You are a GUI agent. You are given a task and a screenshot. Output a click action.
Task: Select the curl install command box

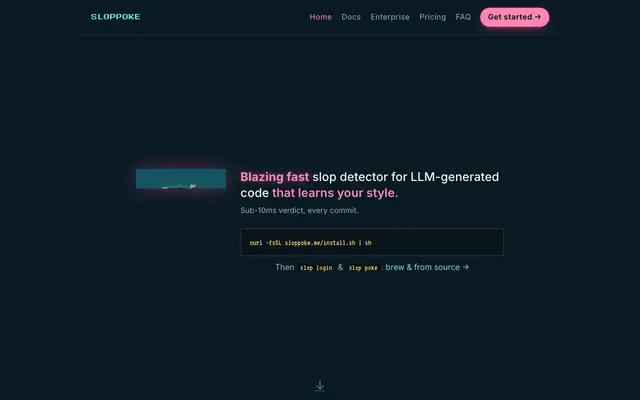click(372, 242)
